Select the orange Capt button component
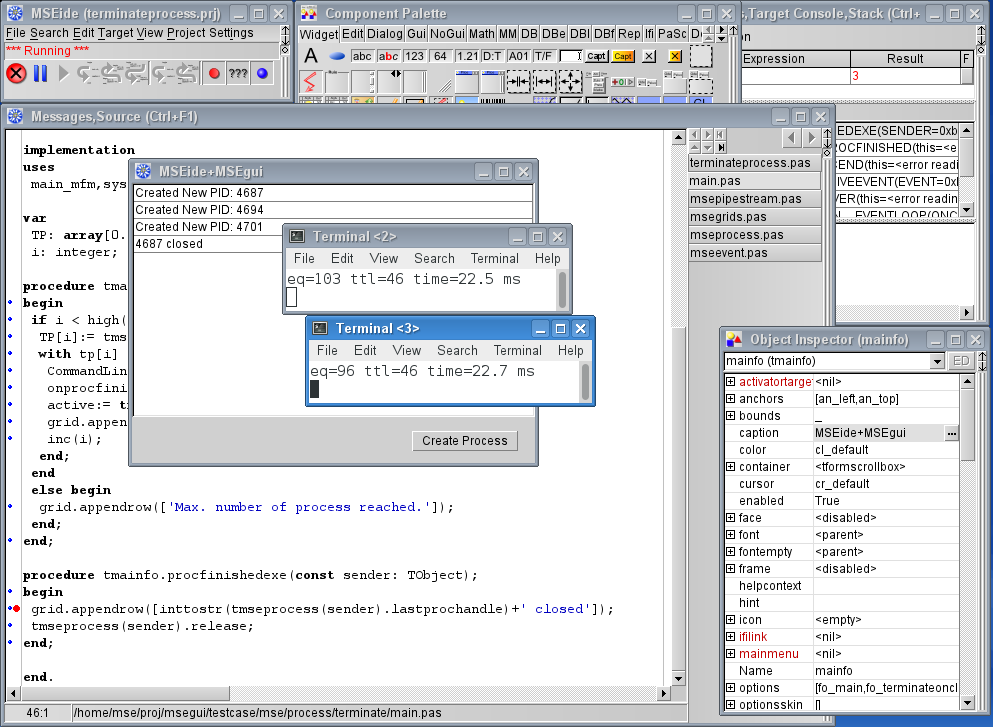 (623, 56)
